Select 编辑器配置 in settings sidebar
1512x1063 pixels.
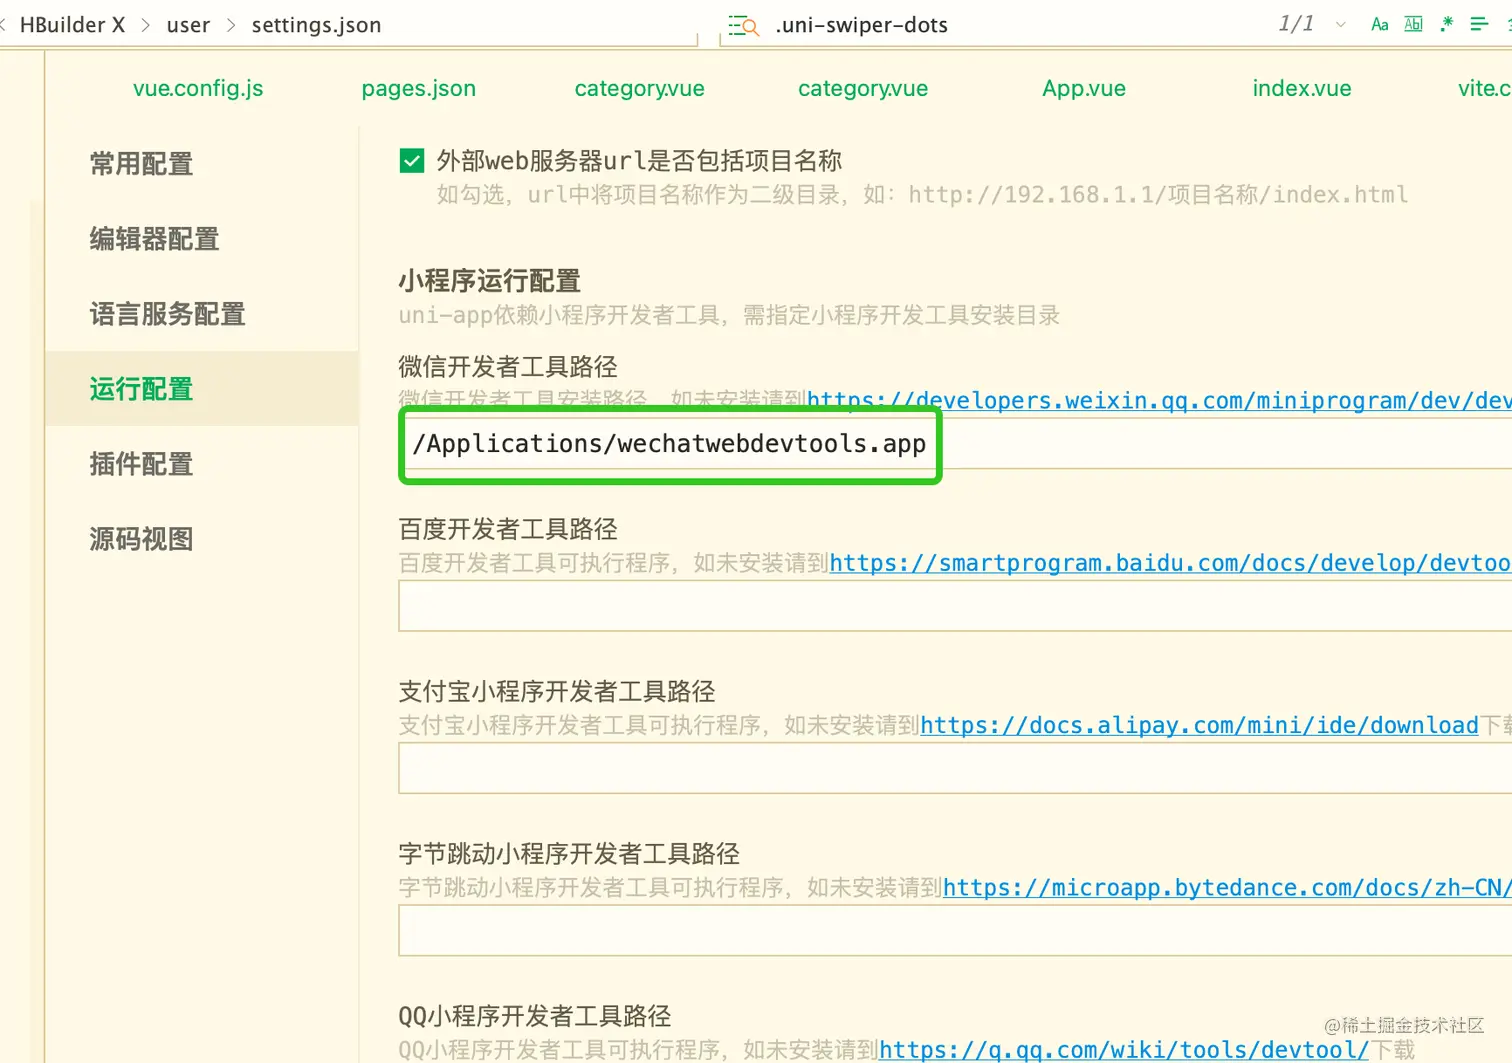tap(154, 239)
